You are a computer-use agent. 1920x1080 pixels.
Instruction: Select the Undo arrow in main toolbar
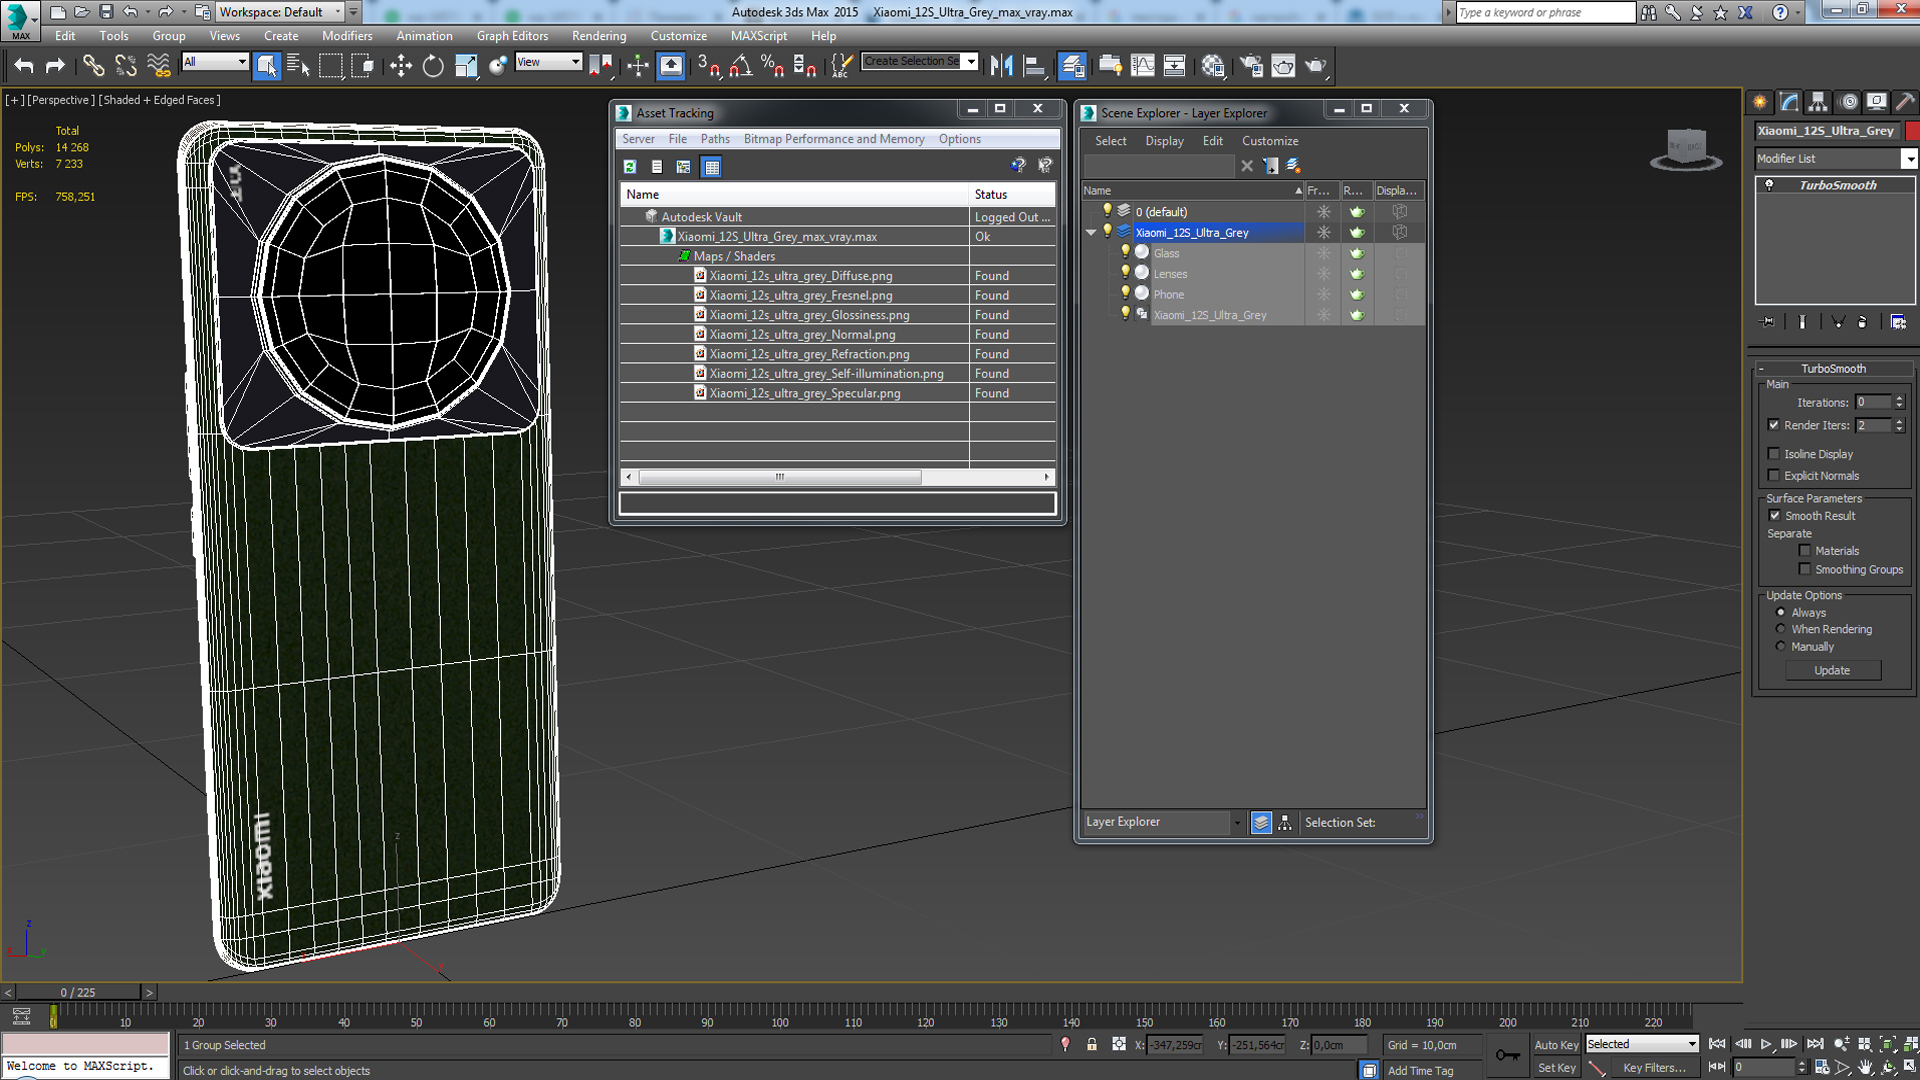click(x=24, y=66)
